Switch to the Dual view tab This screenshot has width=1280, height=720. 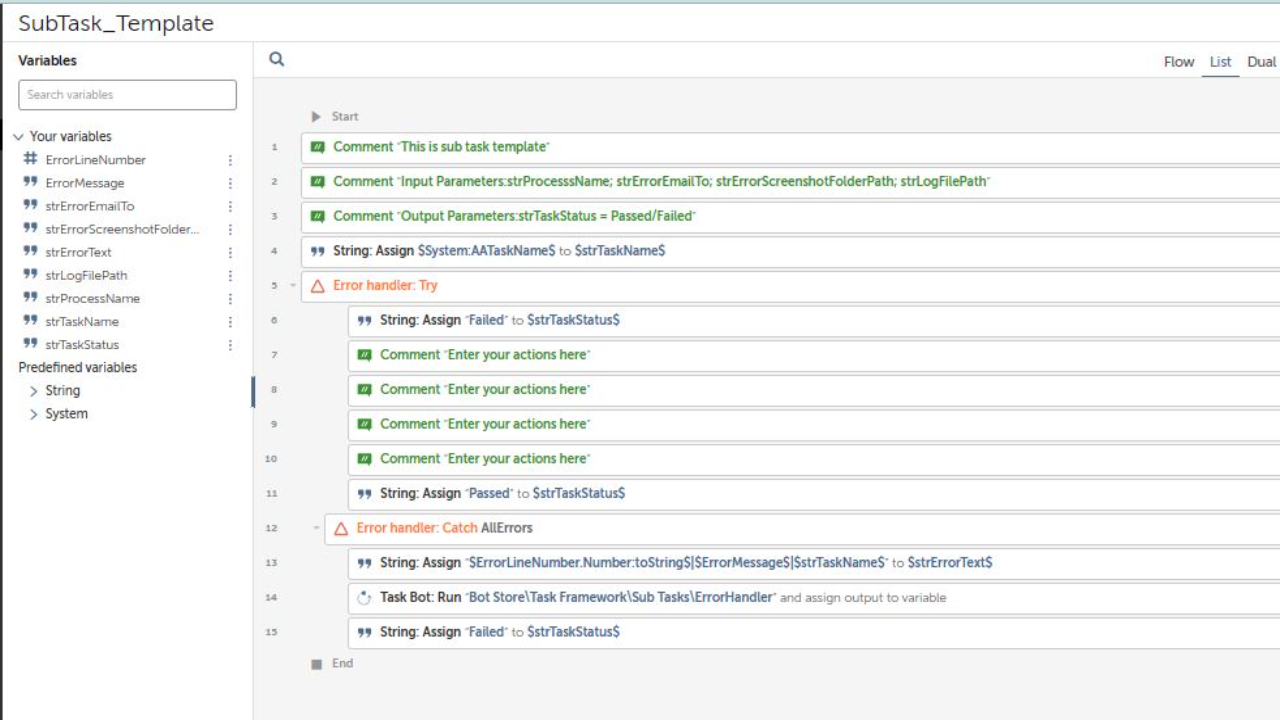point(1261,62)
